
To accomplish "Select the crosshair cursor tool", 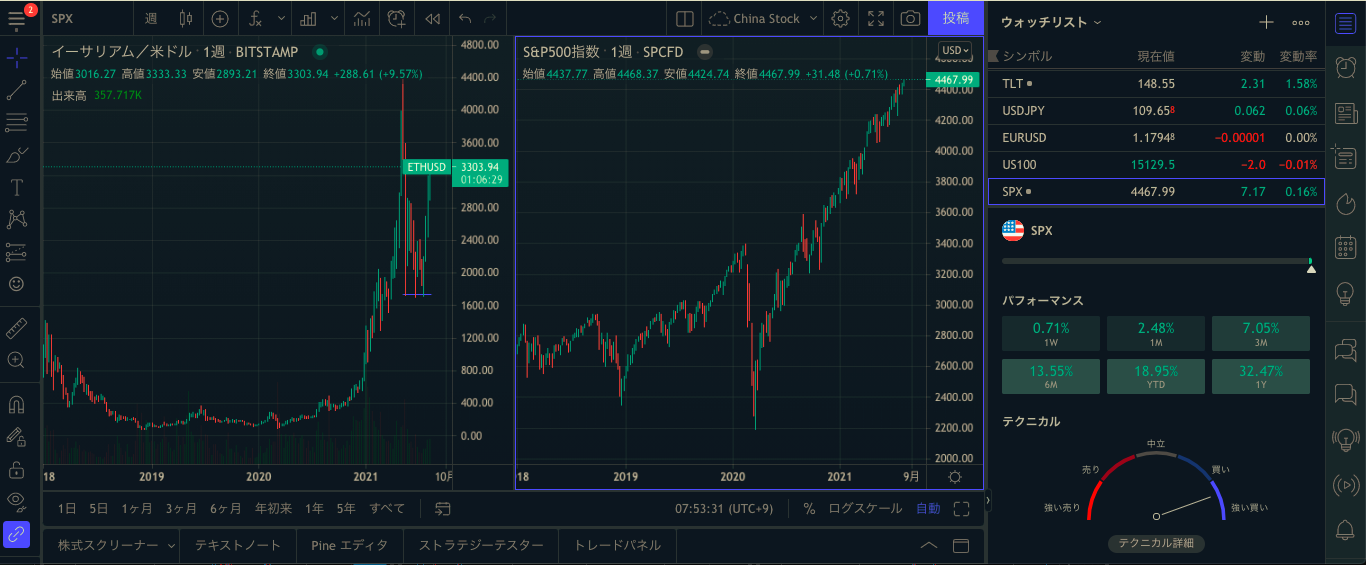I will click(17, 58).
